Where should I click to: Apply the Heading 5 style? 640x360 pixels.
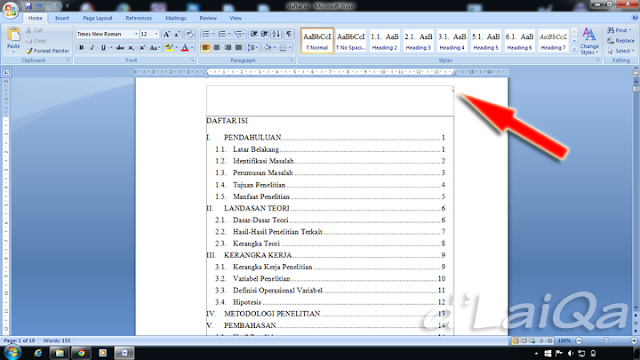486,40
